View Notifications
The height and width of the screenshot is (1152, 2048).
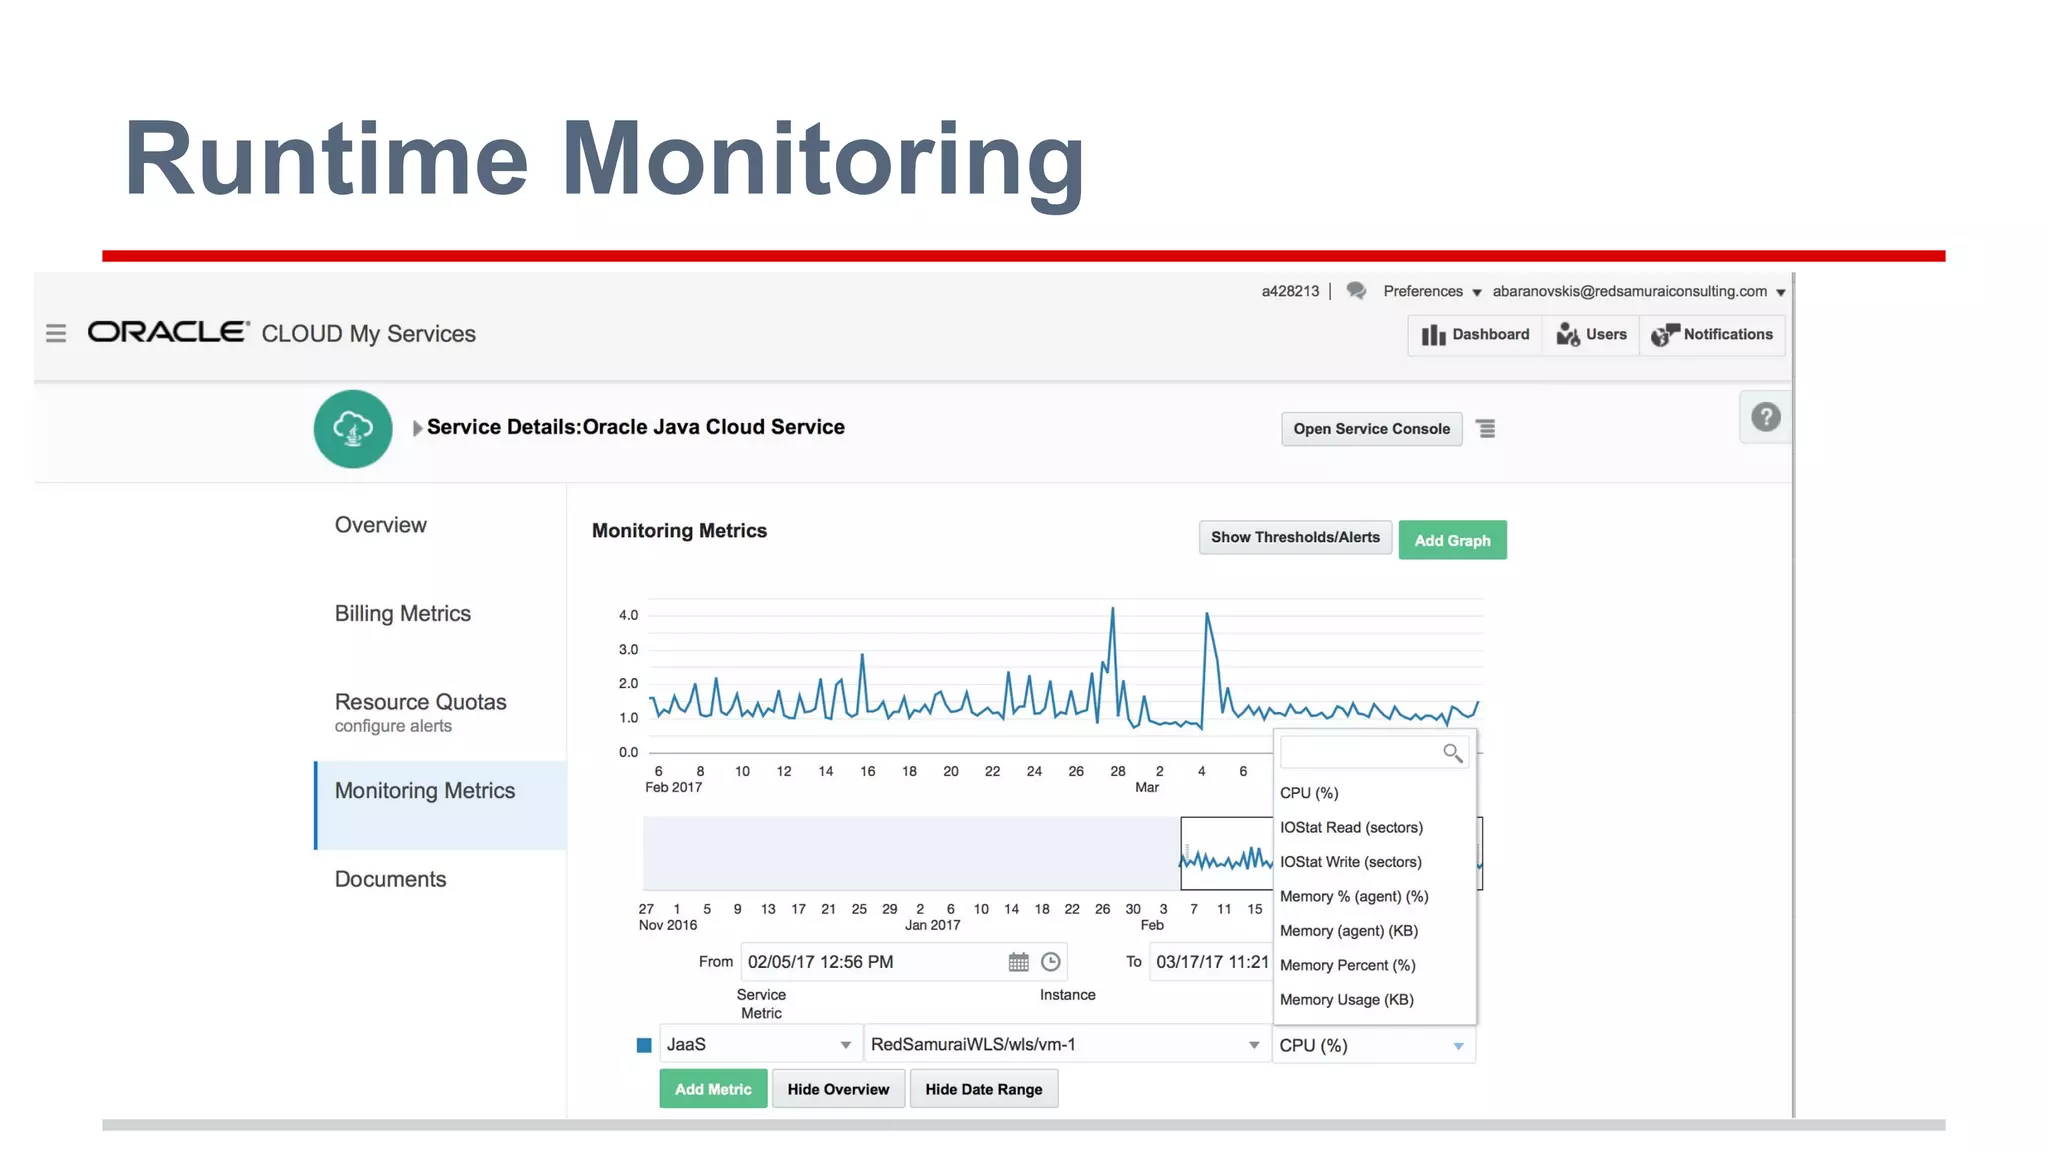pos(1712,335)
